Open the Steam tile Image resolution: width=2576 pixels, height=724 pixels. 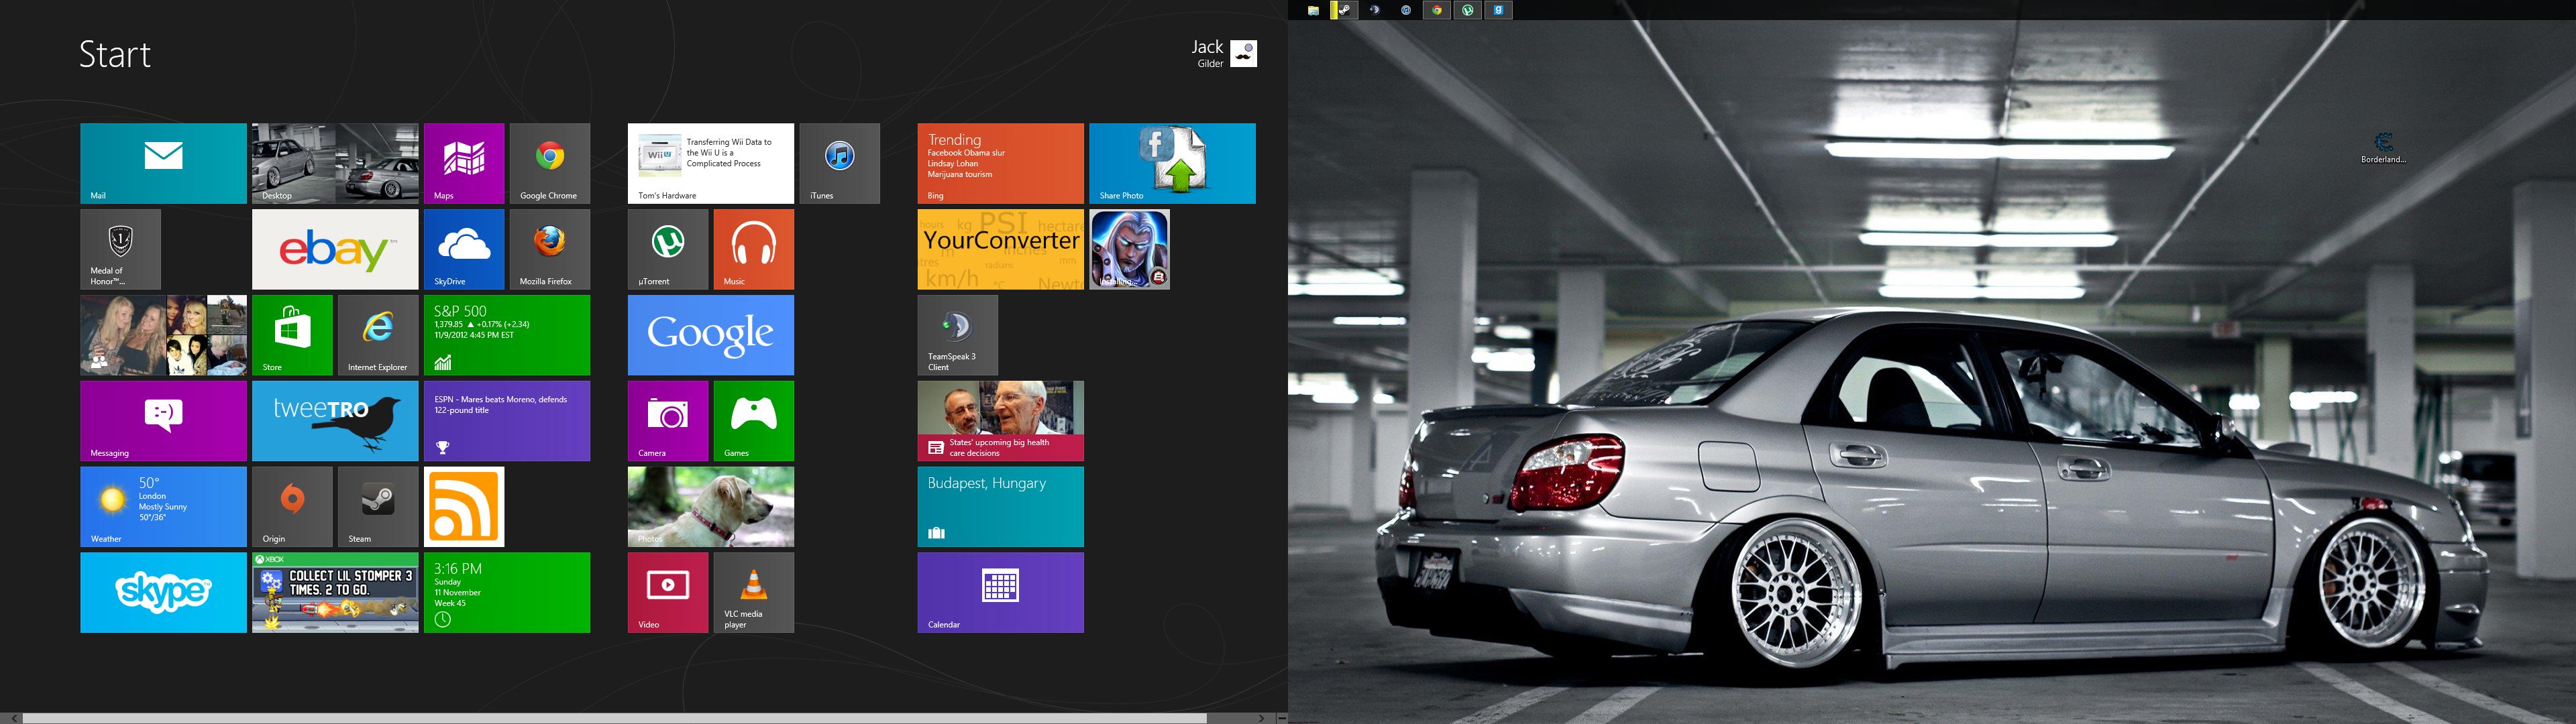377,506
